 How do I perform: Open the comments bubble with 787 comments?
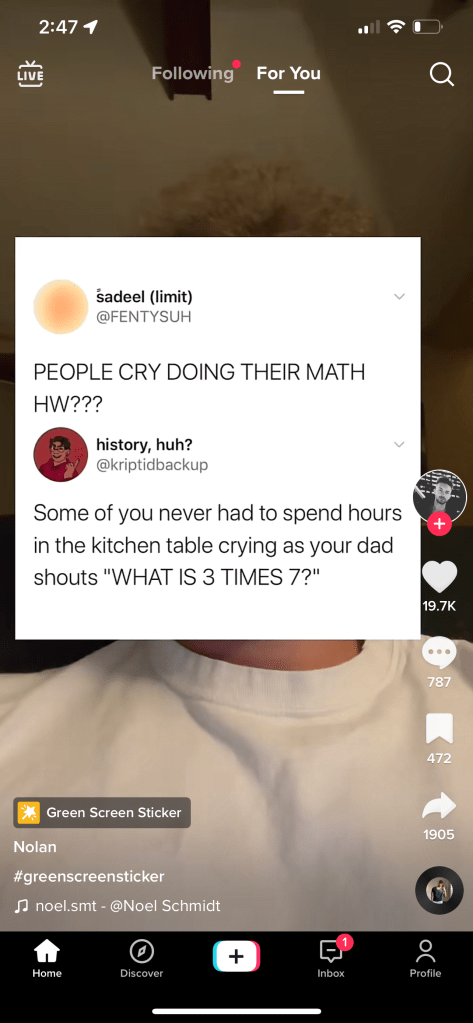point(439,652)
